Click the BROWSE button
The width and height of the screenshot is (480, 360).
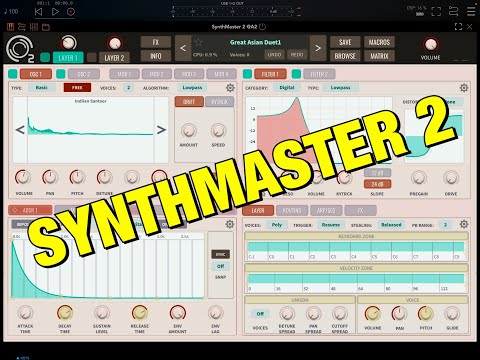345,56
